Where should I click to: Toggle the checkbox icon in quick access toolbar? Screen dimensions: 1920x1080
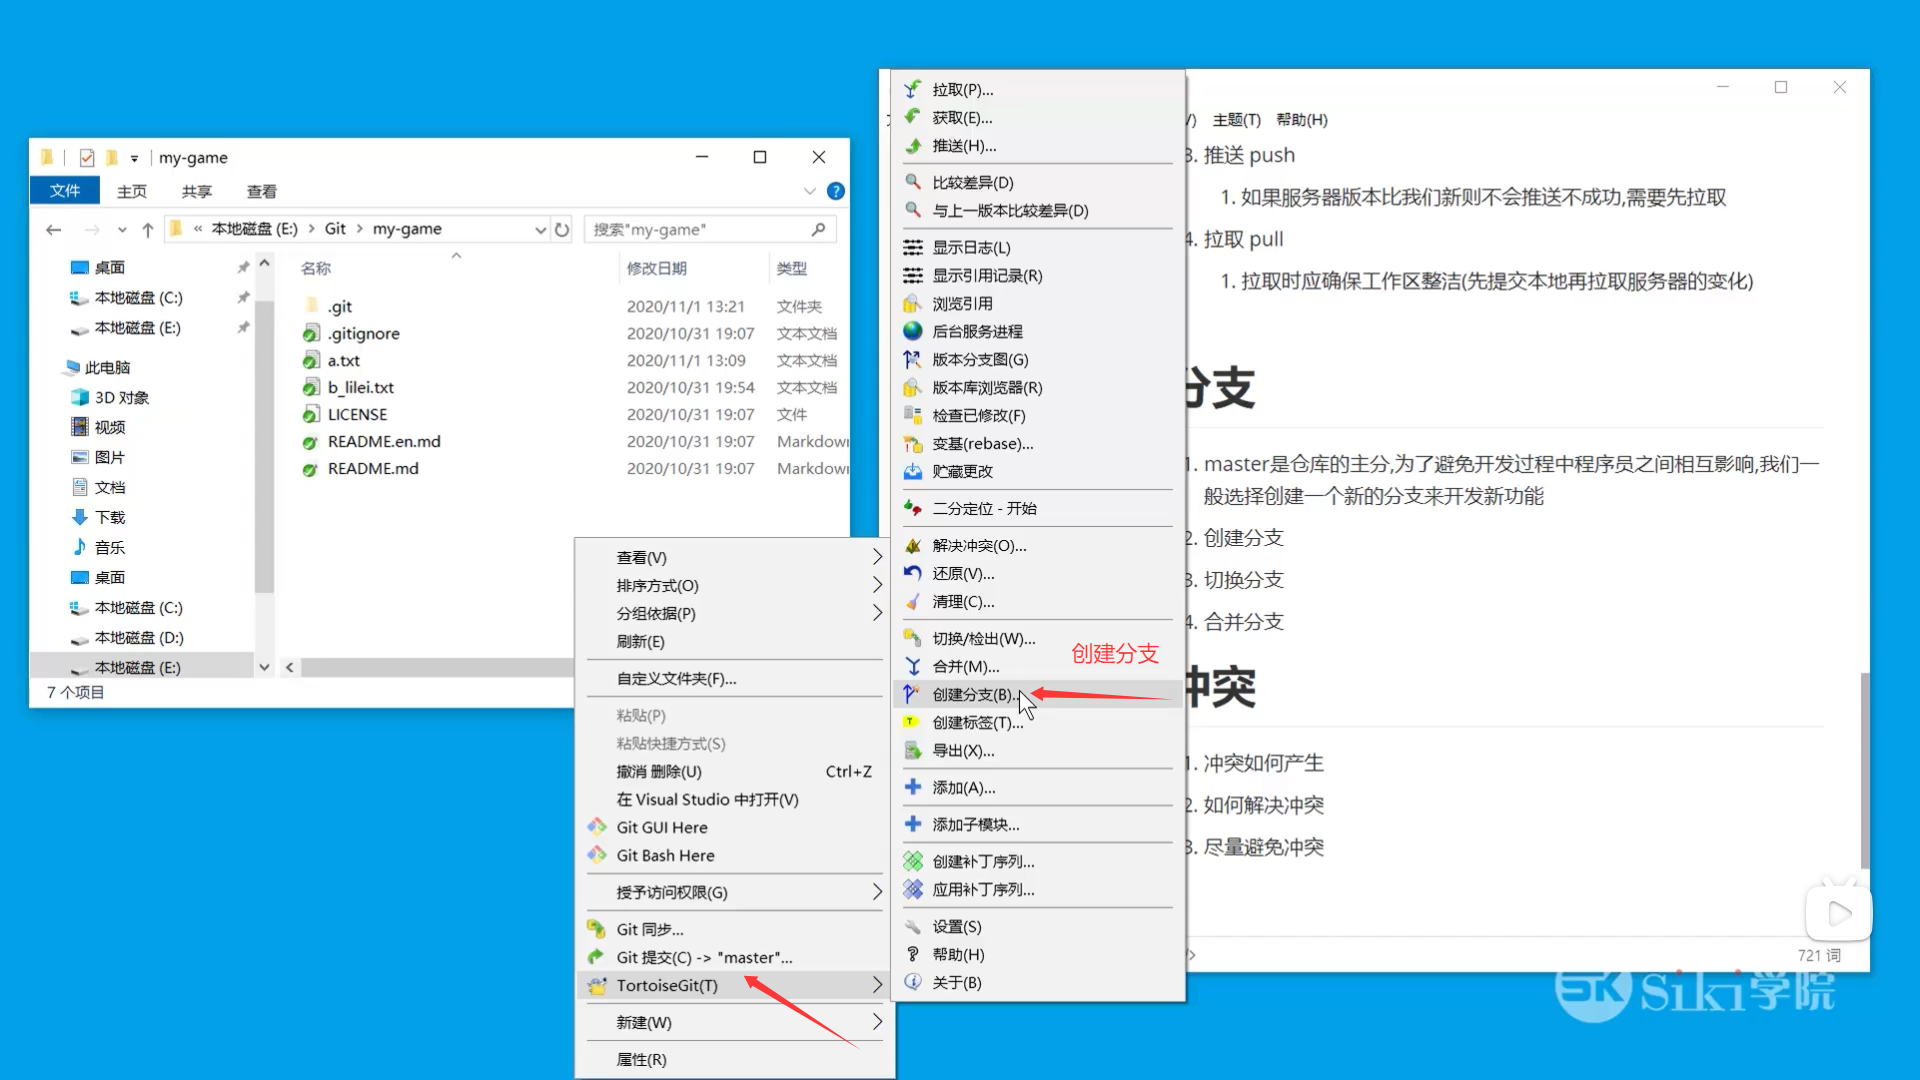[87, 157]
